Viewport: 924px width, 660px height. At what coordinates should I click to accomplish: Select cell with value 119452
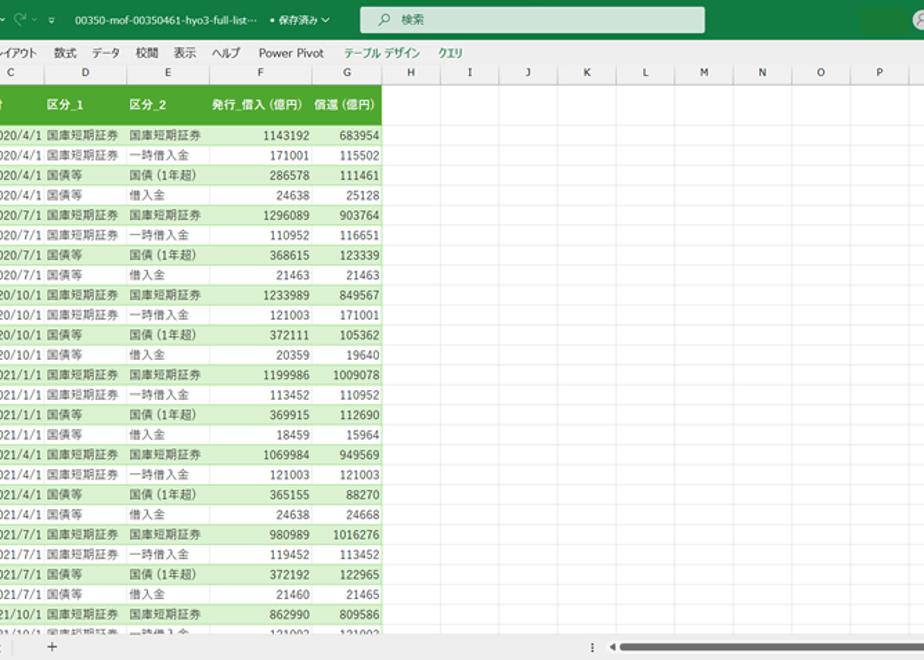(260, 555)
